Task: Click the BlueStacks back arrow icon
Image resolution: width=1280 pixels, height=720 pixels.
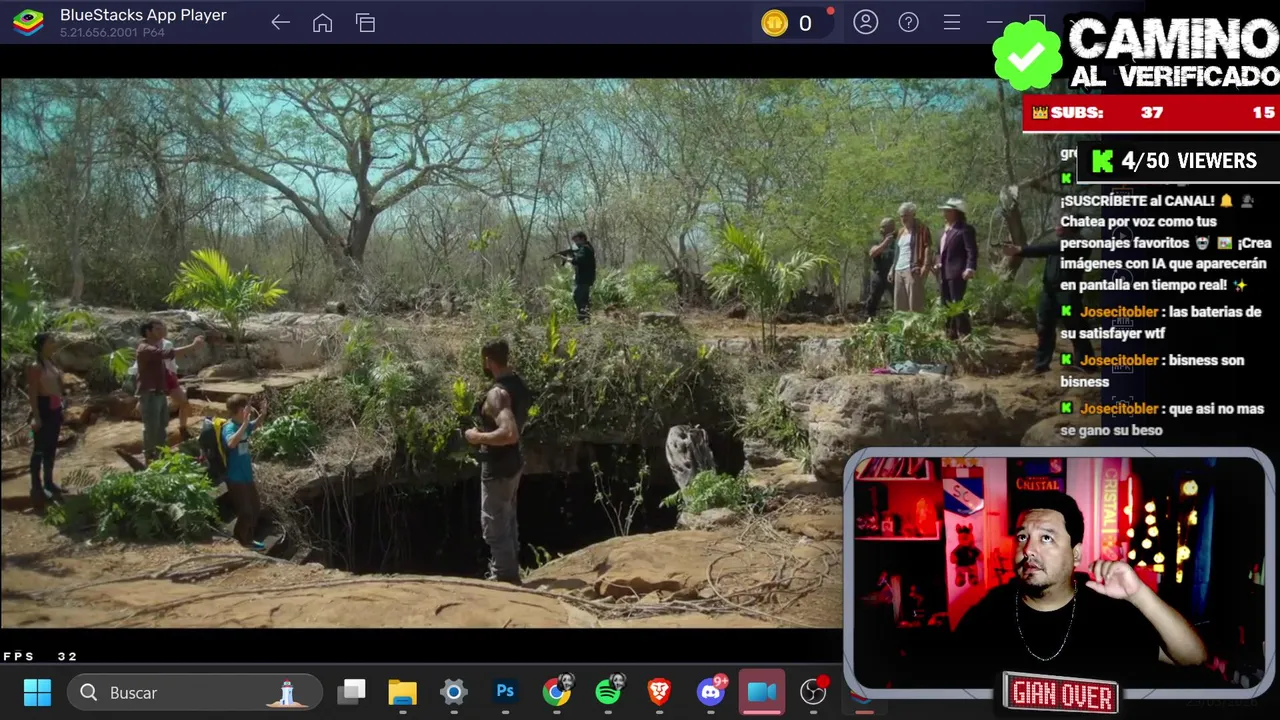Action: tap(280, 23)
